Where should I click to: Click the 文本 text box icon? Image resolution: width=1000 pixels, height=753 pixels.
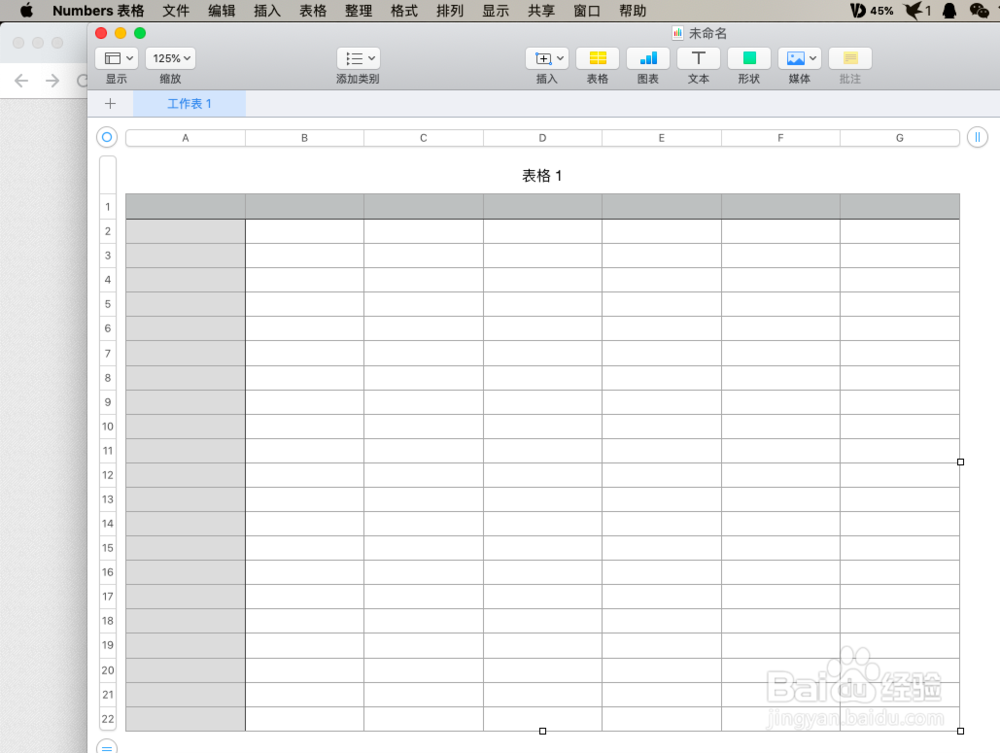(698, 58)
